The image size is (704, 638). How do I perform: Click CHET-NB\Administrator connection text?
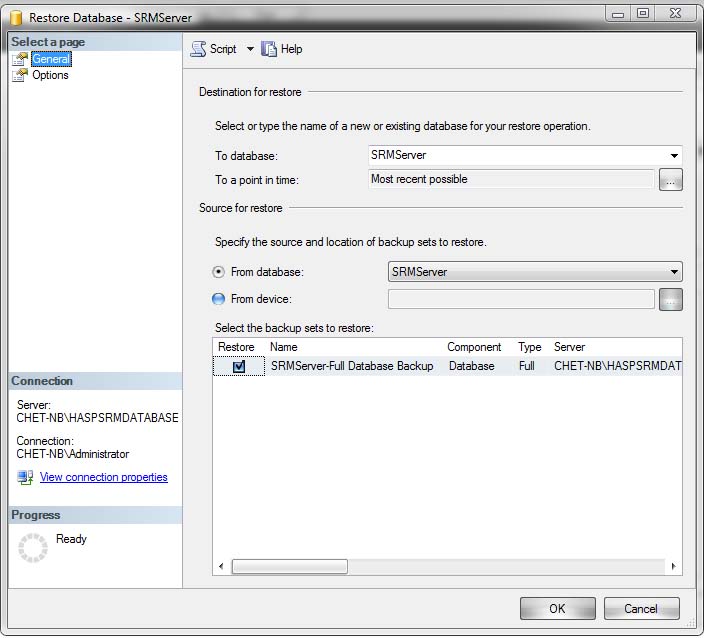tap(73, 454)
